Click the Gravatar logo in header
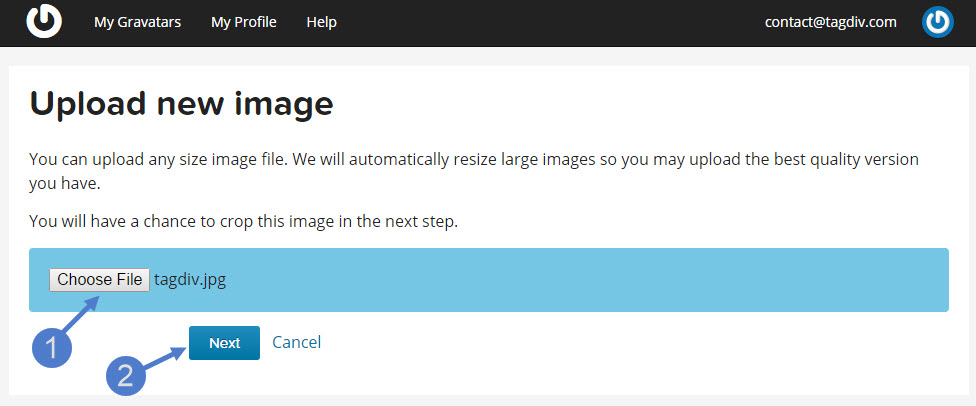Image resolution: width=976 pixels, height=406 pixels. (x=44, y=22)
